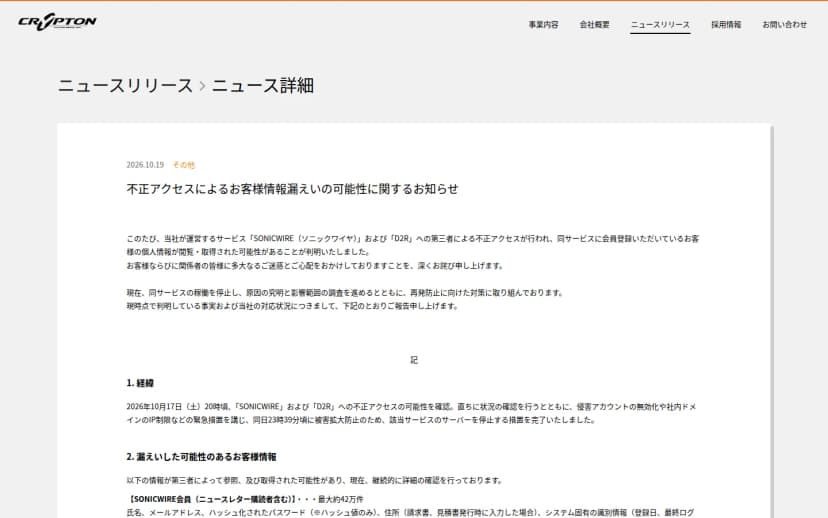Click the 【SONICWIRE会員 line
The image size is (828, 518).
click(x=245, y=499)
